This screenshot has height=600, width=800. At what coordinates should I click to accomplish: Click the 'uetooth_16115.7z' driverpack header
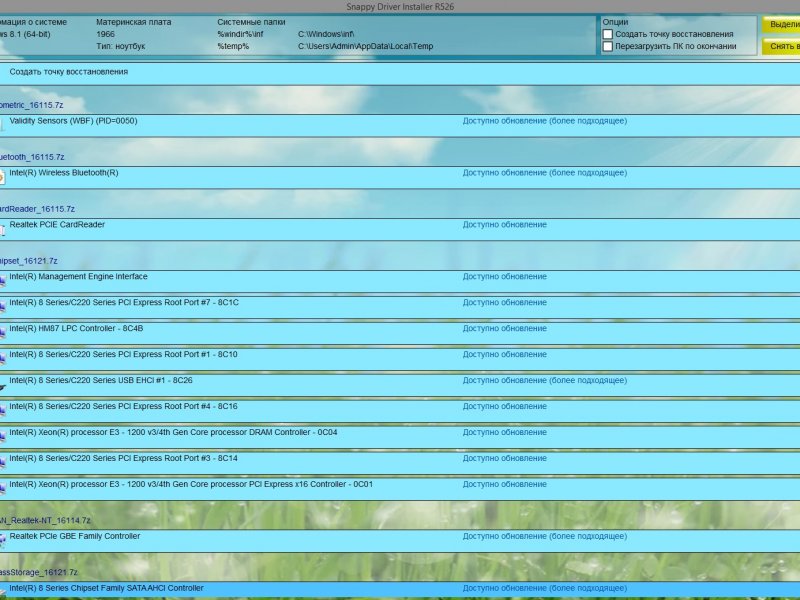[x=32, y=157]
